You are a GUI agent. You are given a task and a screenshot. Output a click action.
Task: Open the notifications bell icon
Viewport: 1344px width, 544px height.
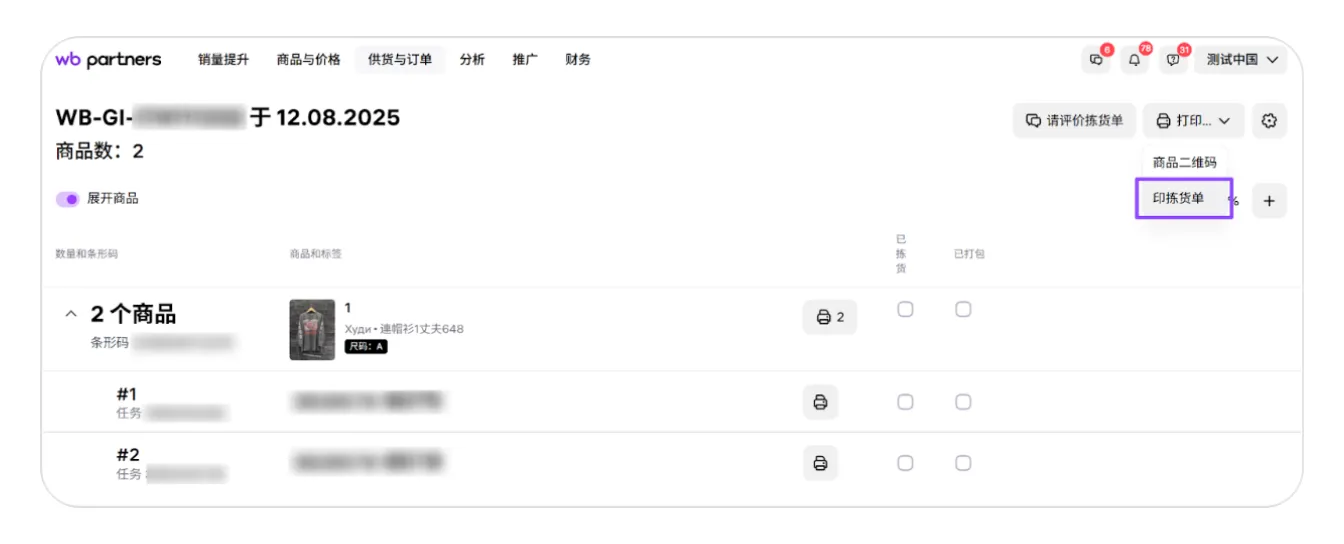pyautogui.click(x=1135, y=60)
